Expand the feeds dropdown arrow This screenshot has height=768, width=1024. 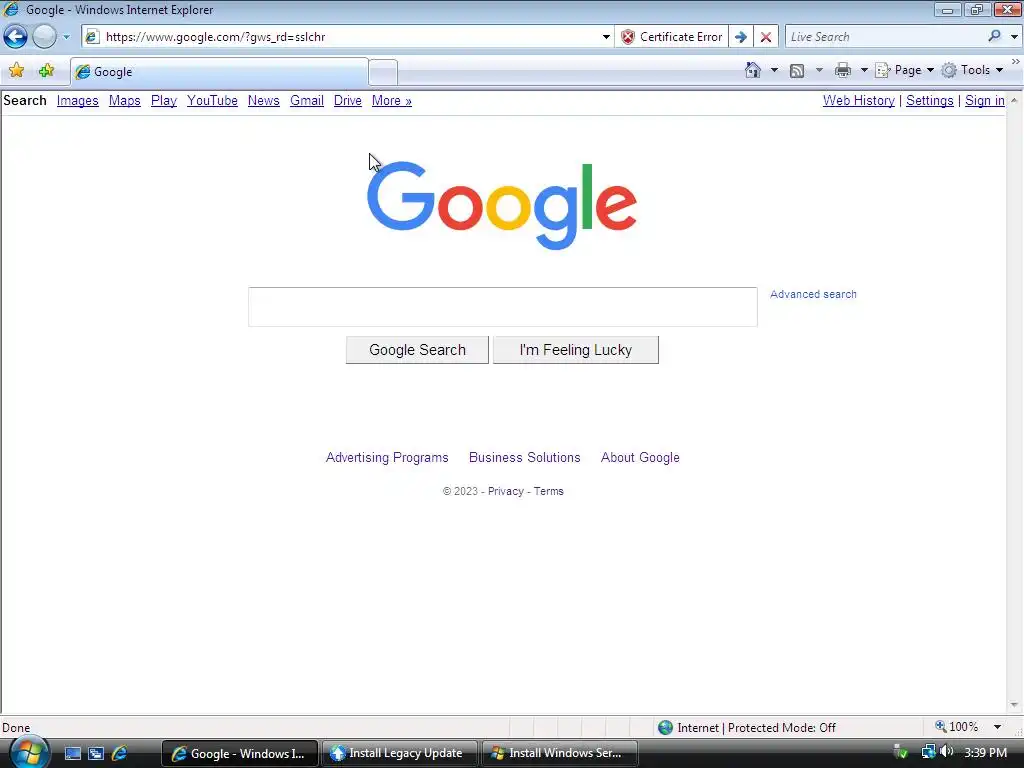[x=819, y=70]
